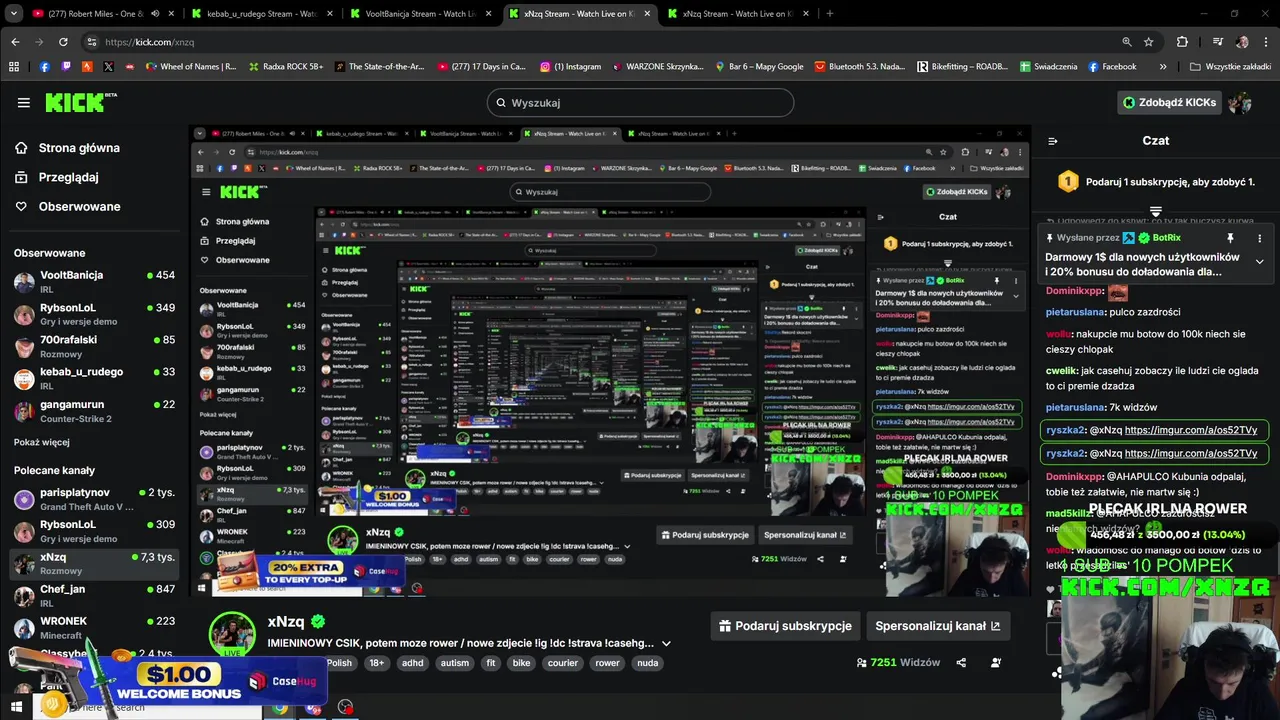Open parisplatynov in recommended channels
Viewport: 1280px width, 720px height.
[95, 499]
